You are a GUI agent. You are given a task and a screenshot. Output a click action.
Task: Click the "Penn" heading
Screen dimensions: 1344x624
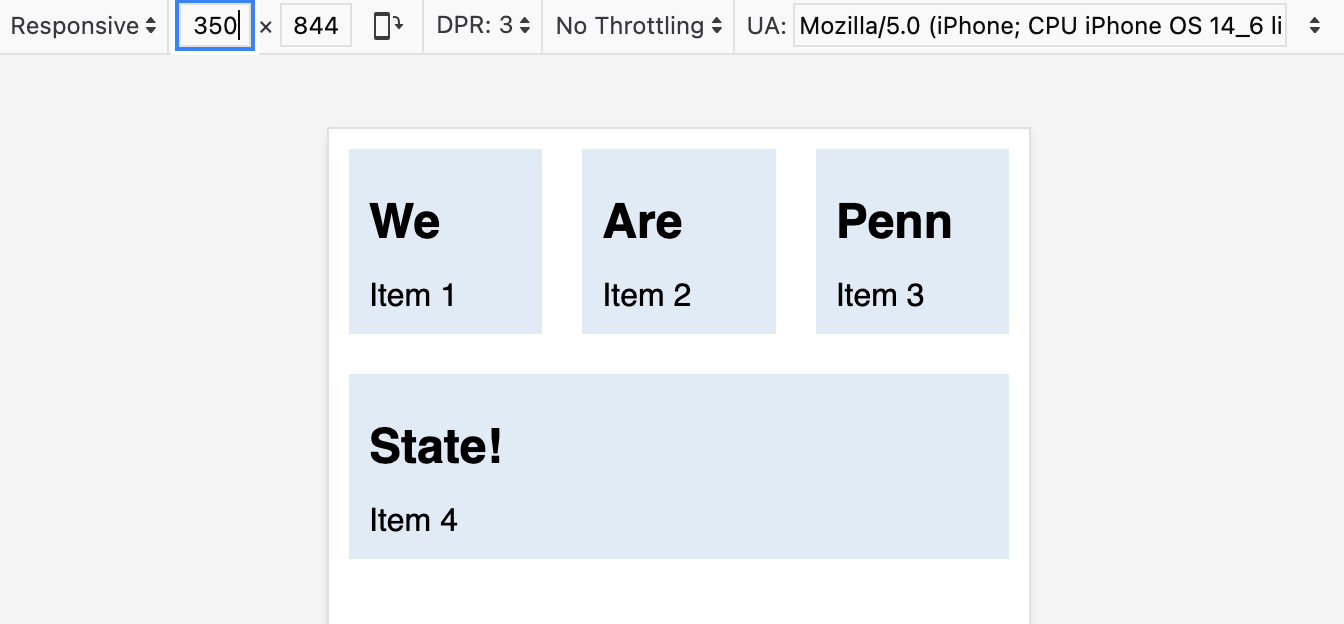pyautogui.click(x=894, y=221)
